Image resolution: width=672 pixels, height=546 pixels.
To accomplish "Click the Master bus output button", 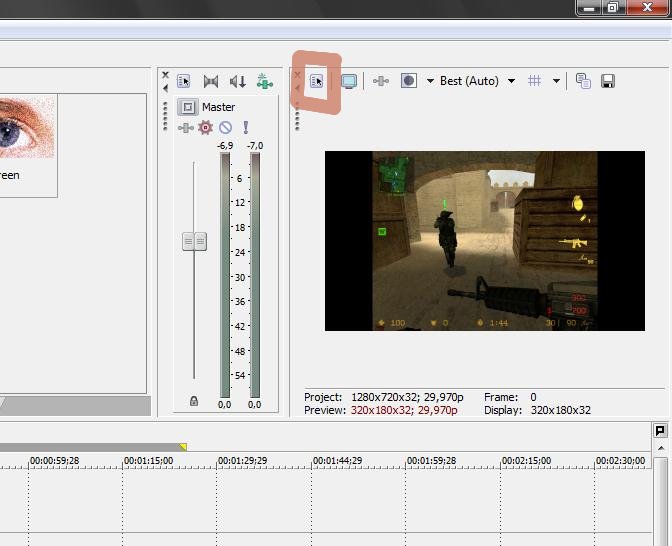I will (188, 107).
